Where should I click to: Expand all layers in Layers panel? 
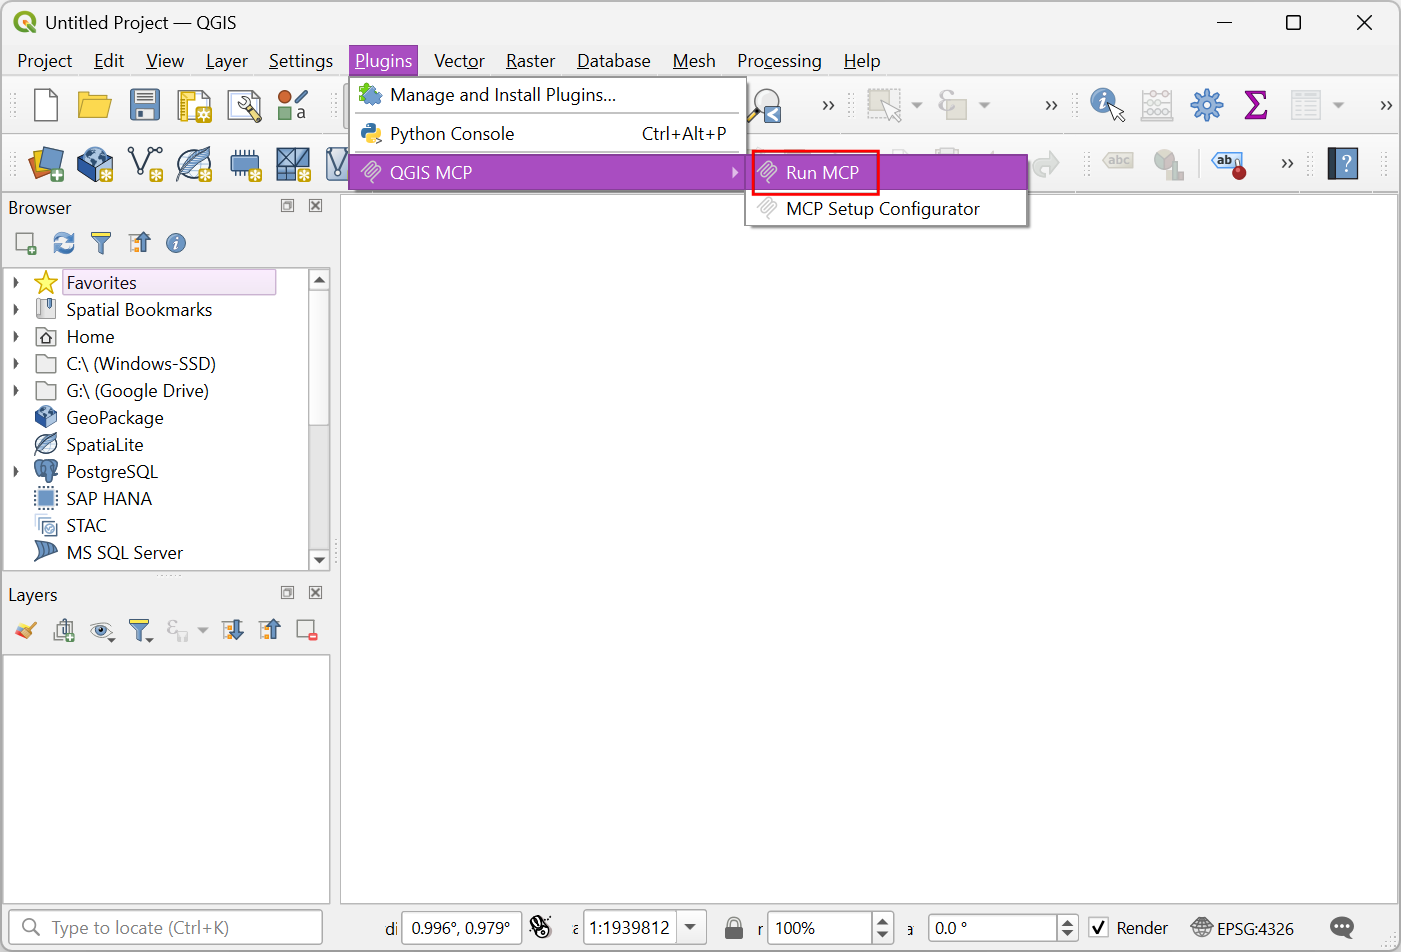(x=232, y=630)
